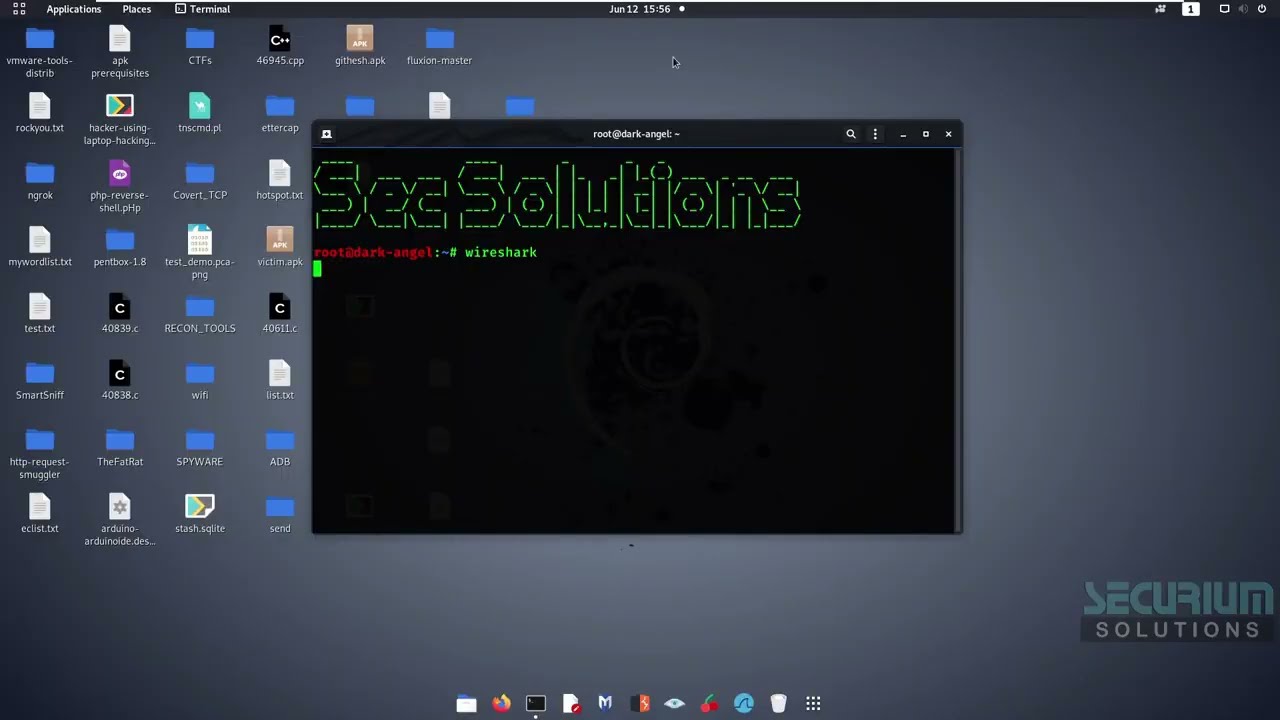Screen dimensions: 1280x720
Task: Select stash.sqlite file
Action: (200, 514)
